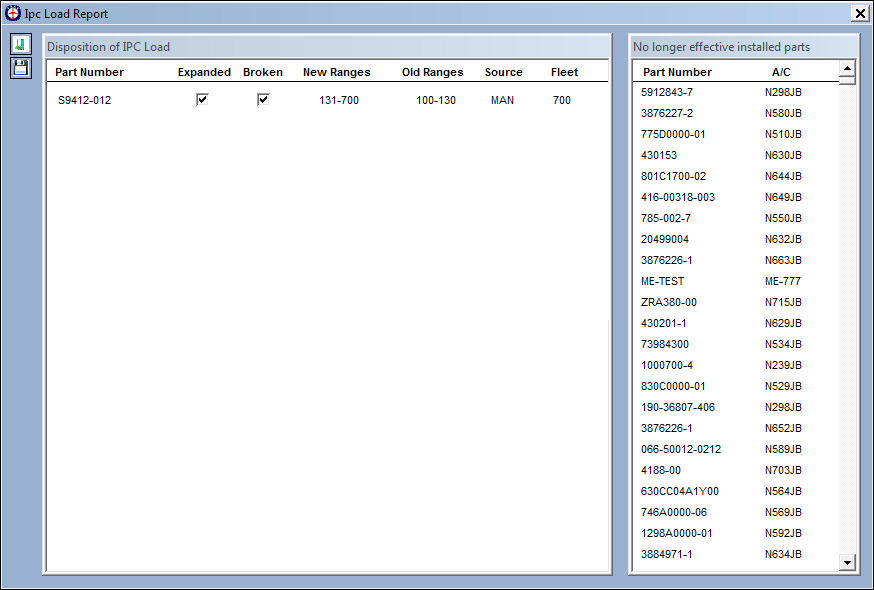Click the floppy disk save icon
Screen dimensions: 874x590
click(x=21, y=68)
